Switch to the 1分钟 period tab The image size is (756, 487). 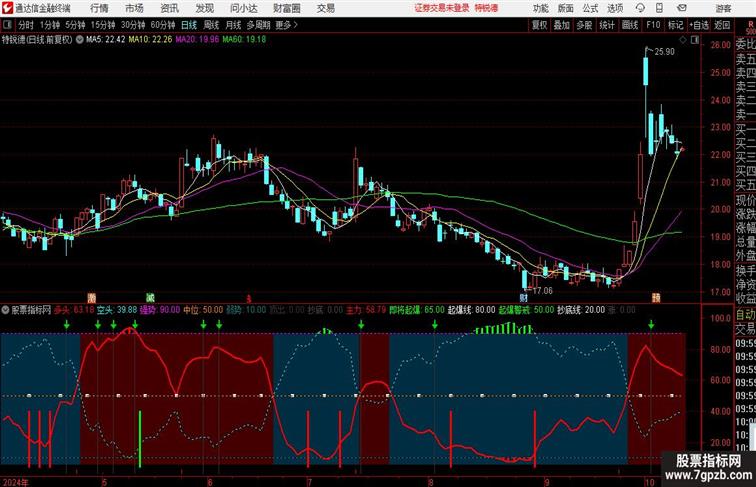[49, 25]
